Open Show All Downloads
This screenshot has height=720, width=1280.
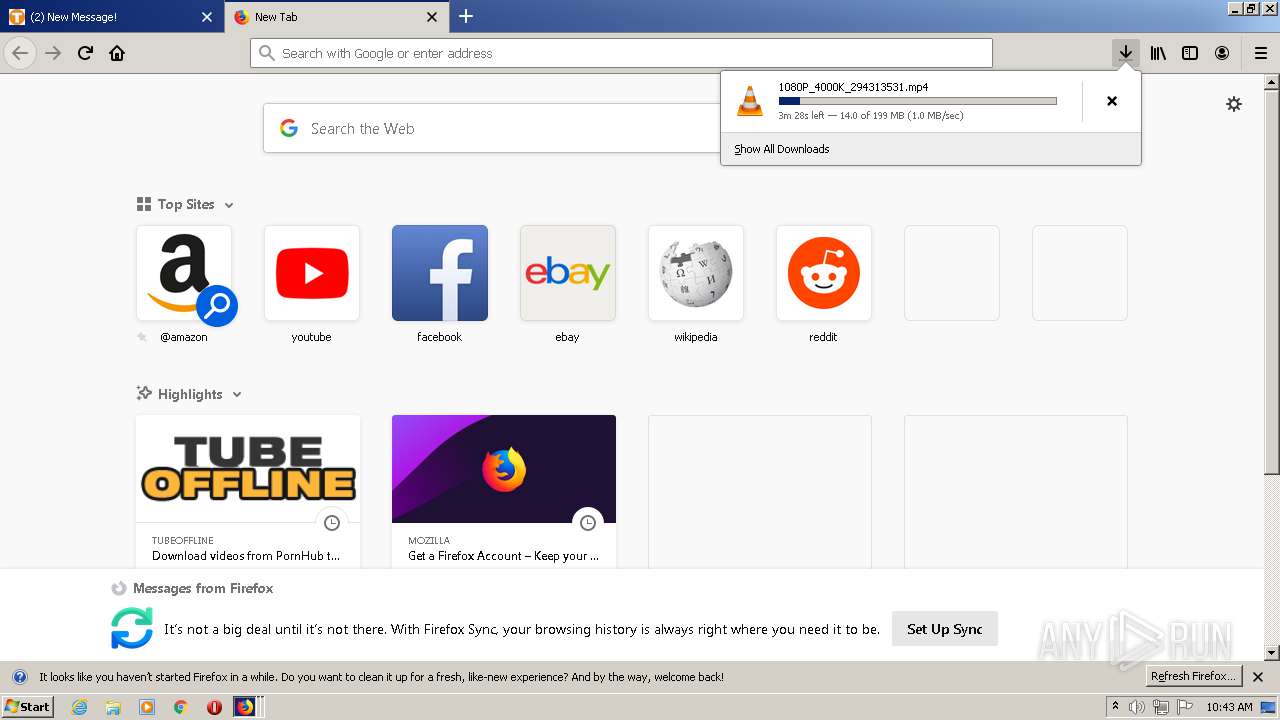(782, 149)
